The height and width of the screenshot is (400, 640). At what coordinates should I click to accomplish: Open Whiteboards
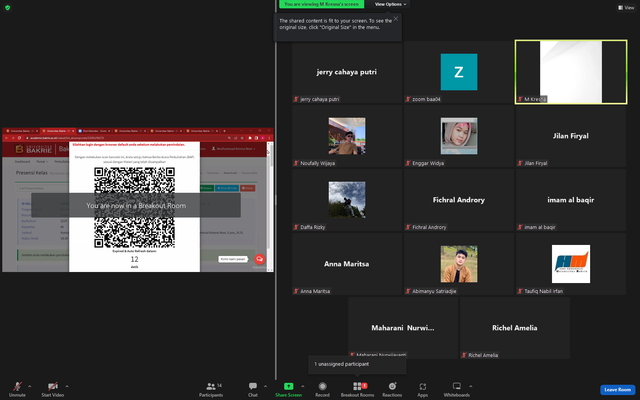[457, 389]
